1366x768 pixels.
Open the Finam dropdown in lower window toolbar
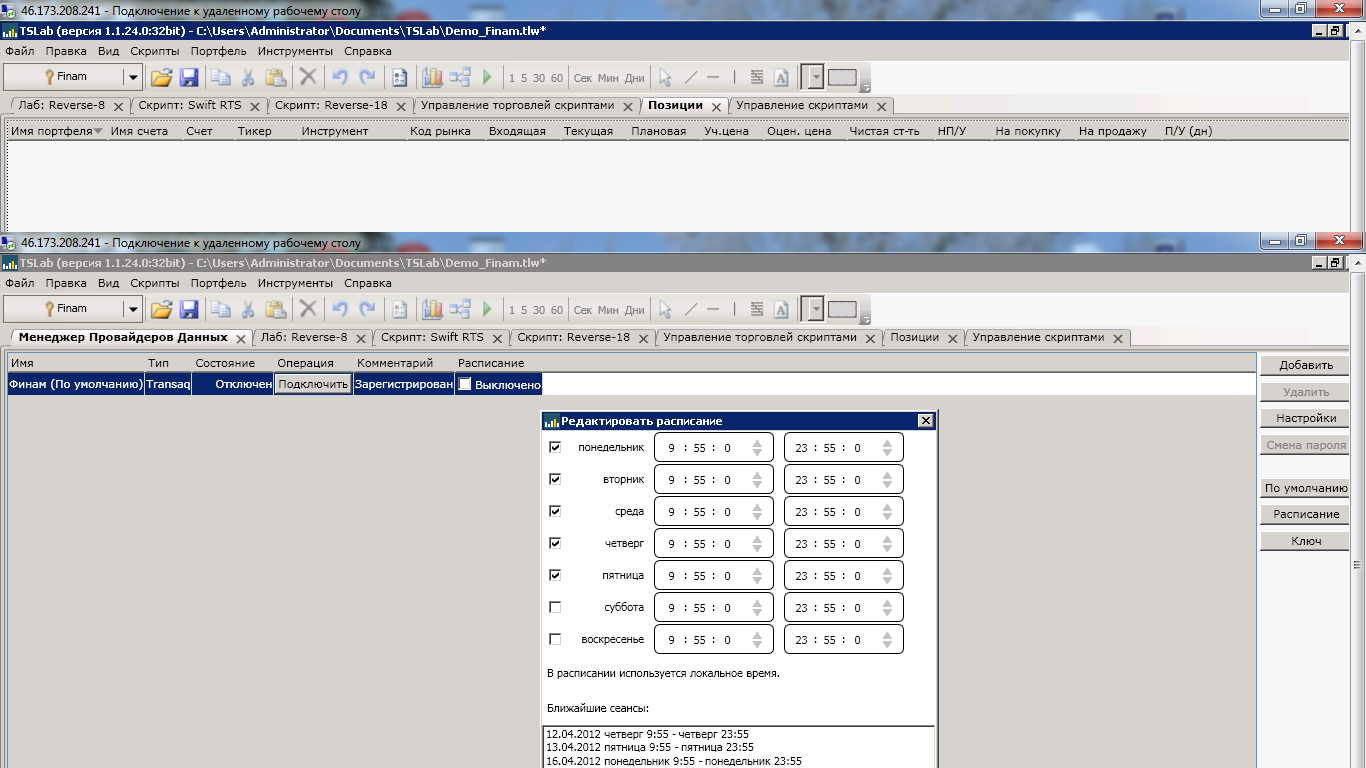(132, 309)
